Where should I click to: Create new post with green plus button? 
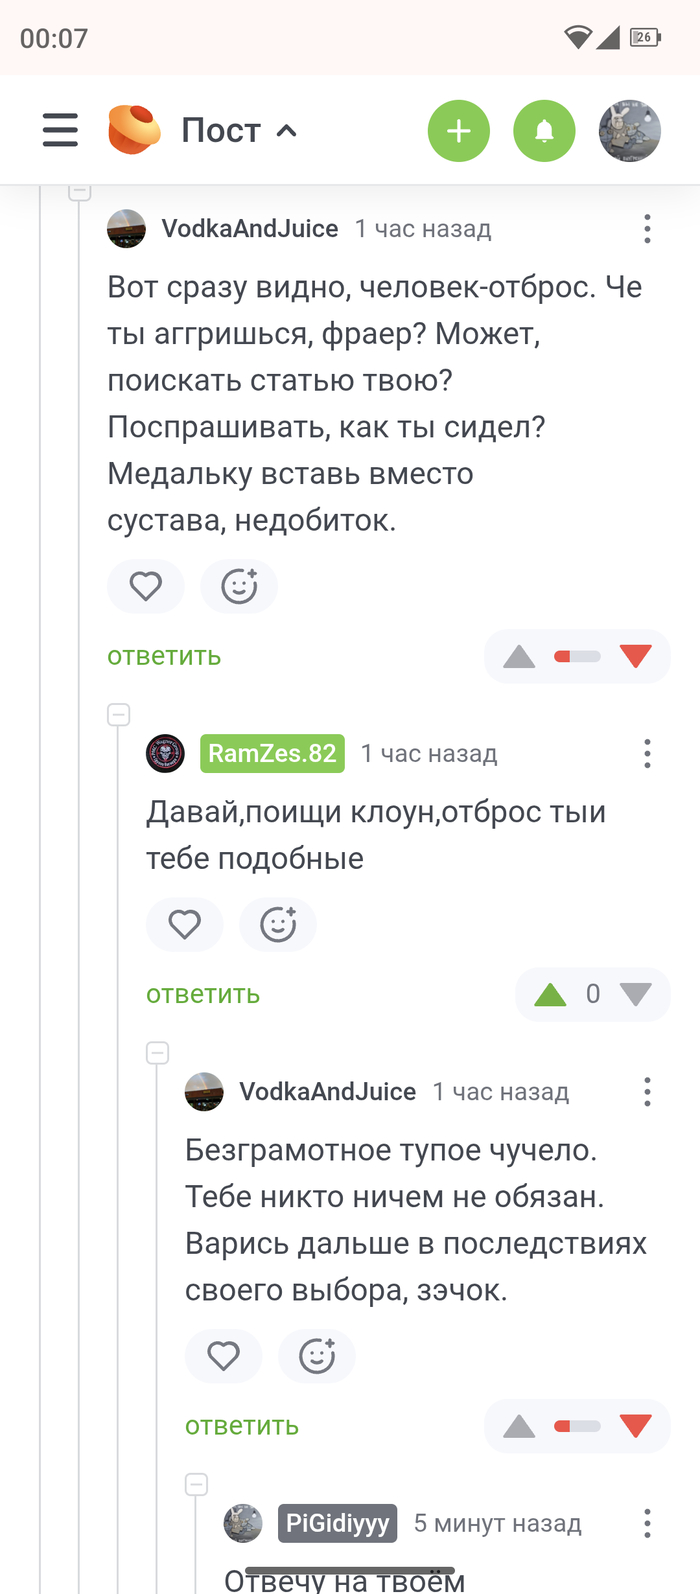click(458, 131)
